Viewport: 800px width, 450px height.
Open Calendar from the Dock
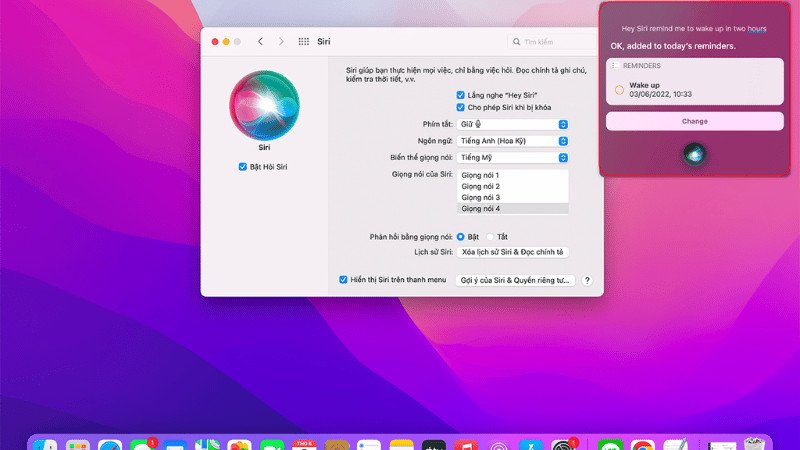click(x=304, y=445)
